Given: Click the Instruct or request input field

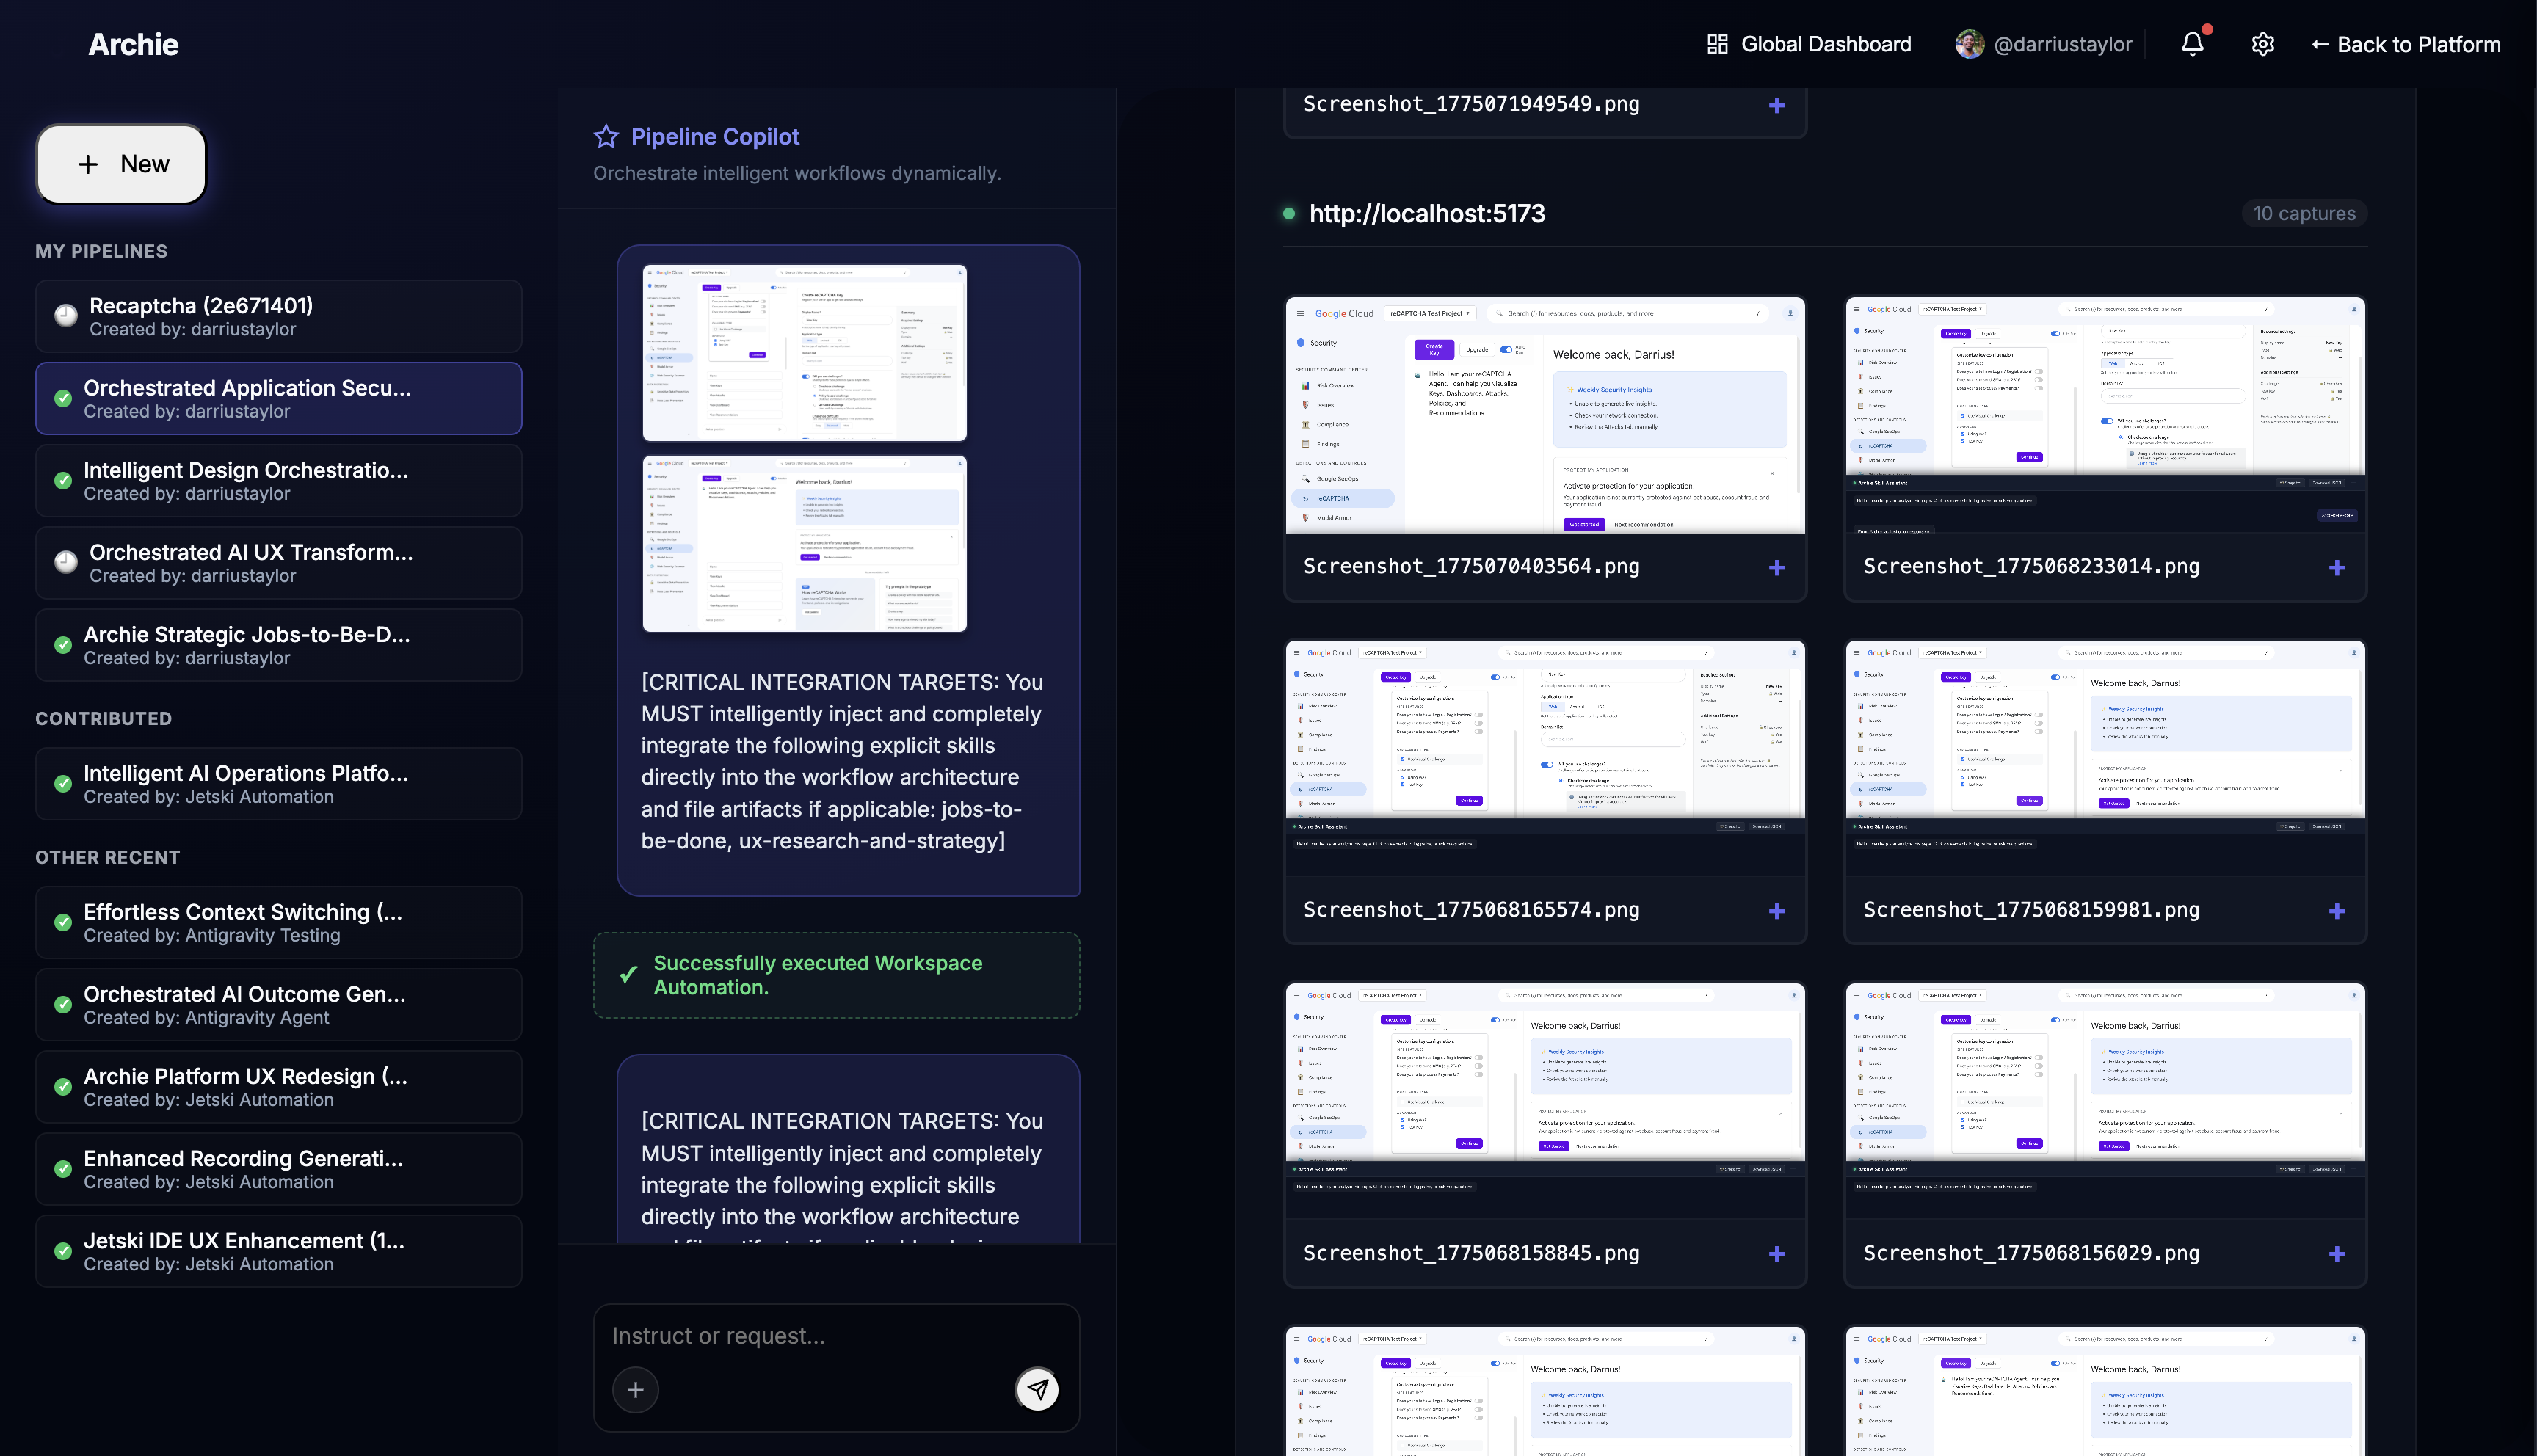Looking at the screenshot, I should (x=836, y=1336).
